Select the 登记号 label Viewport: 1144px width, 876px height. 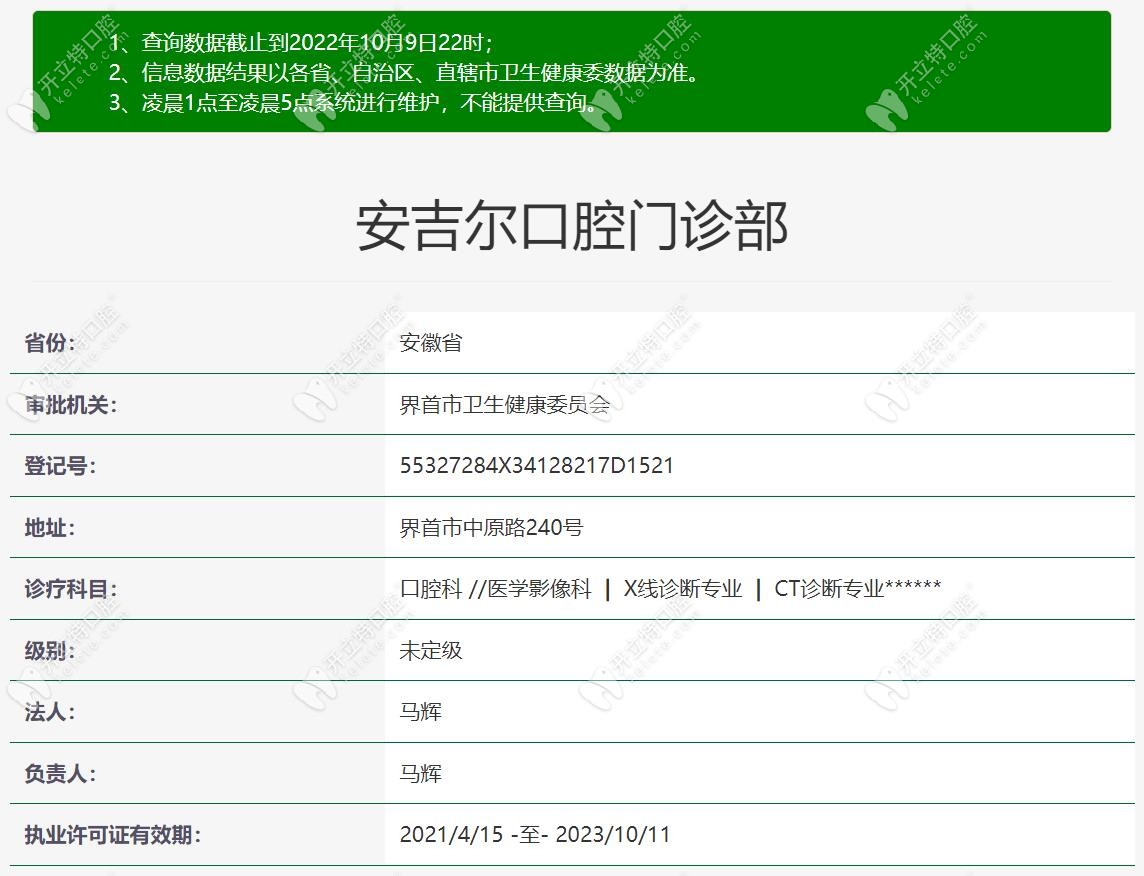pos(61,465)
